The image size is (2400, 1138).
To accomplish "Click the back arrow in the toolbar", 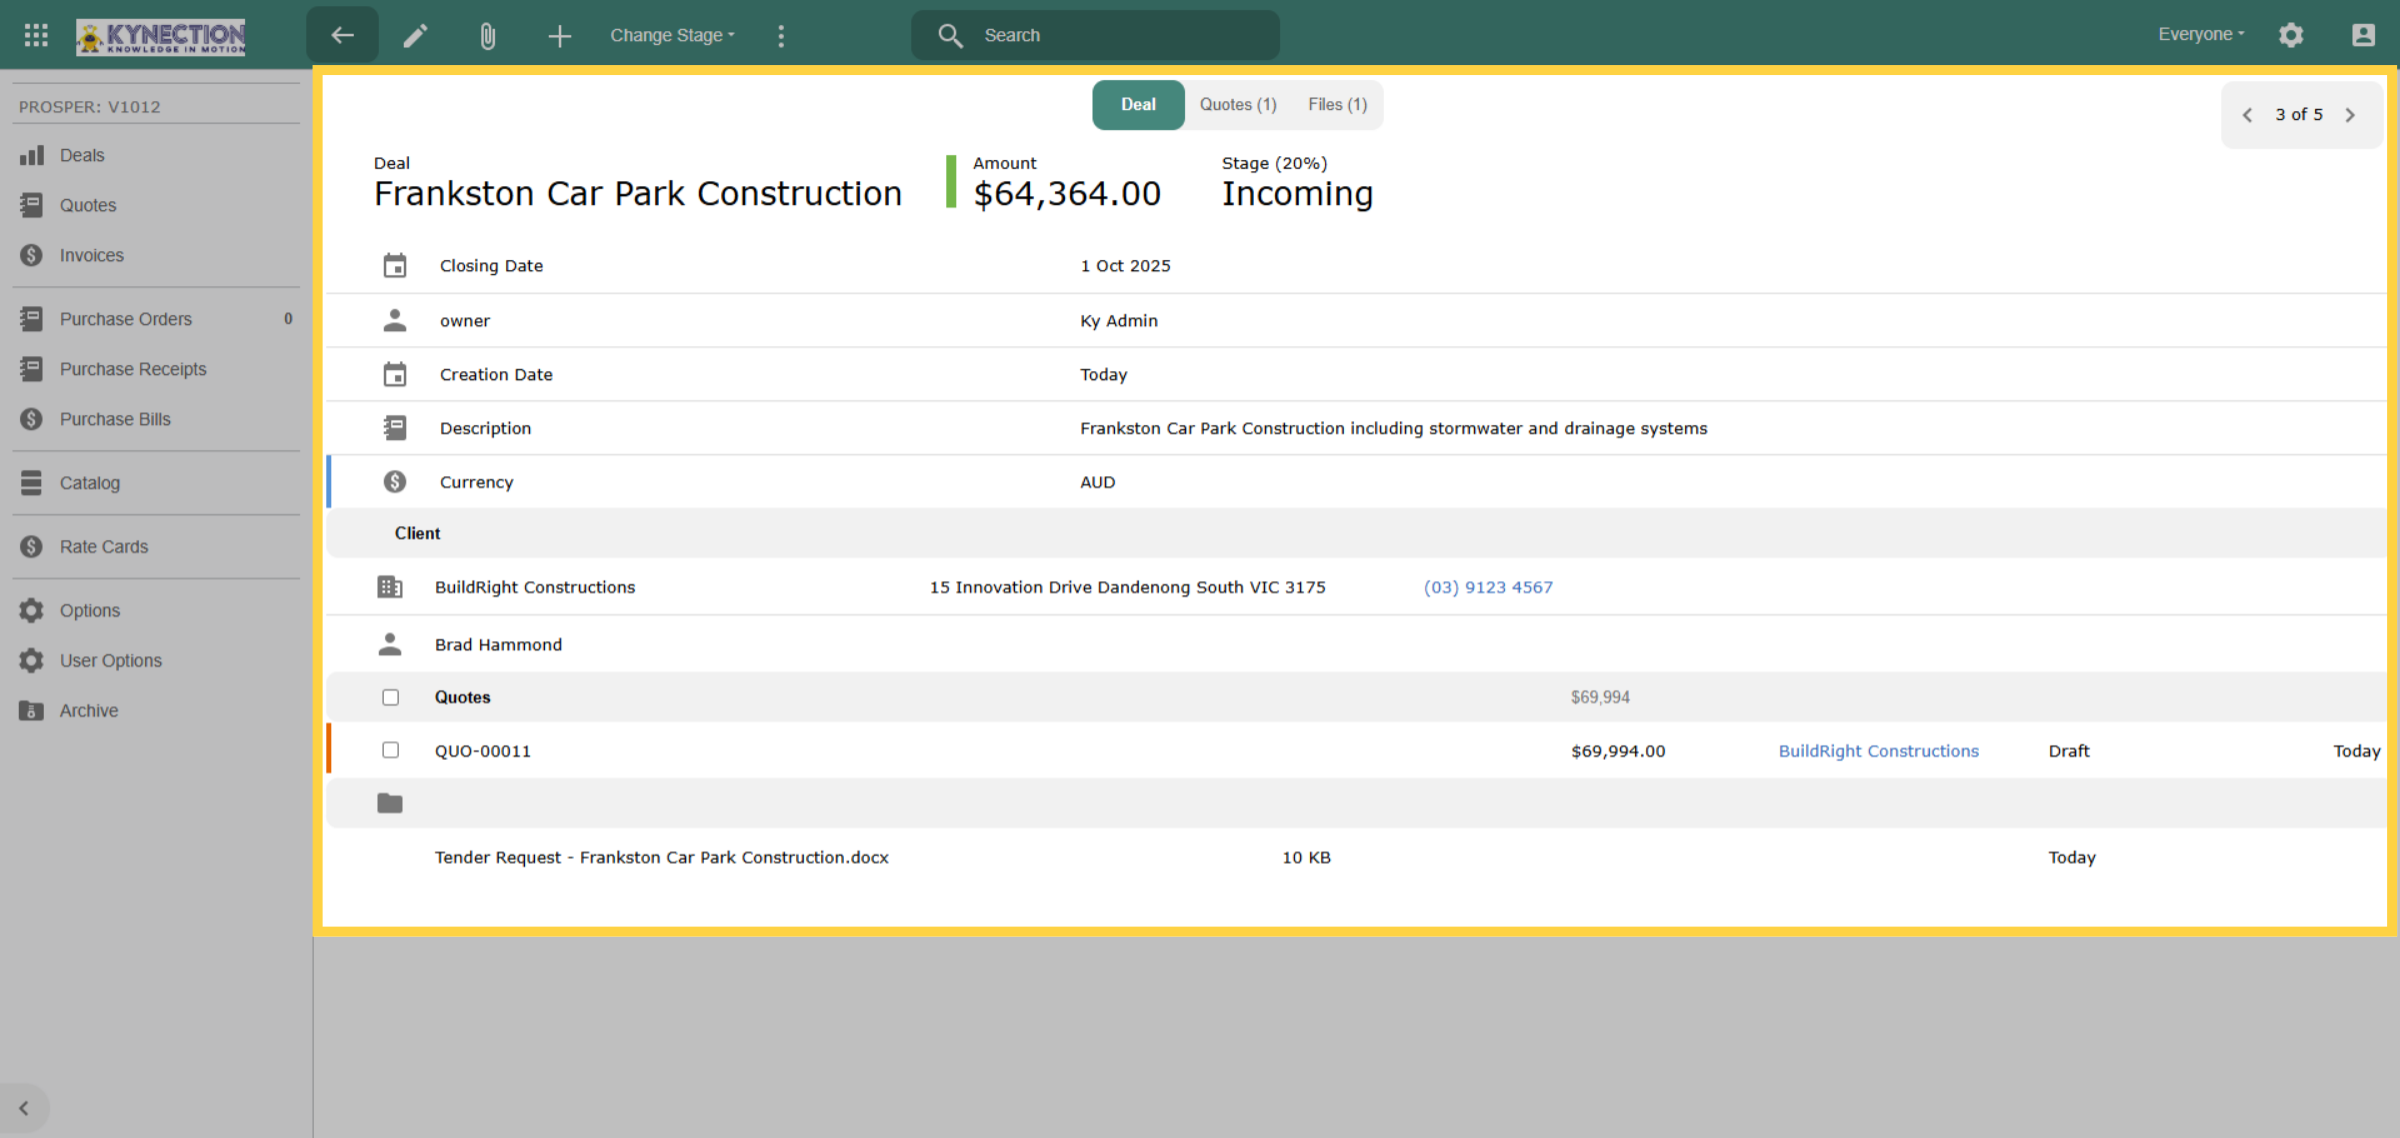I will pos(343,35).
